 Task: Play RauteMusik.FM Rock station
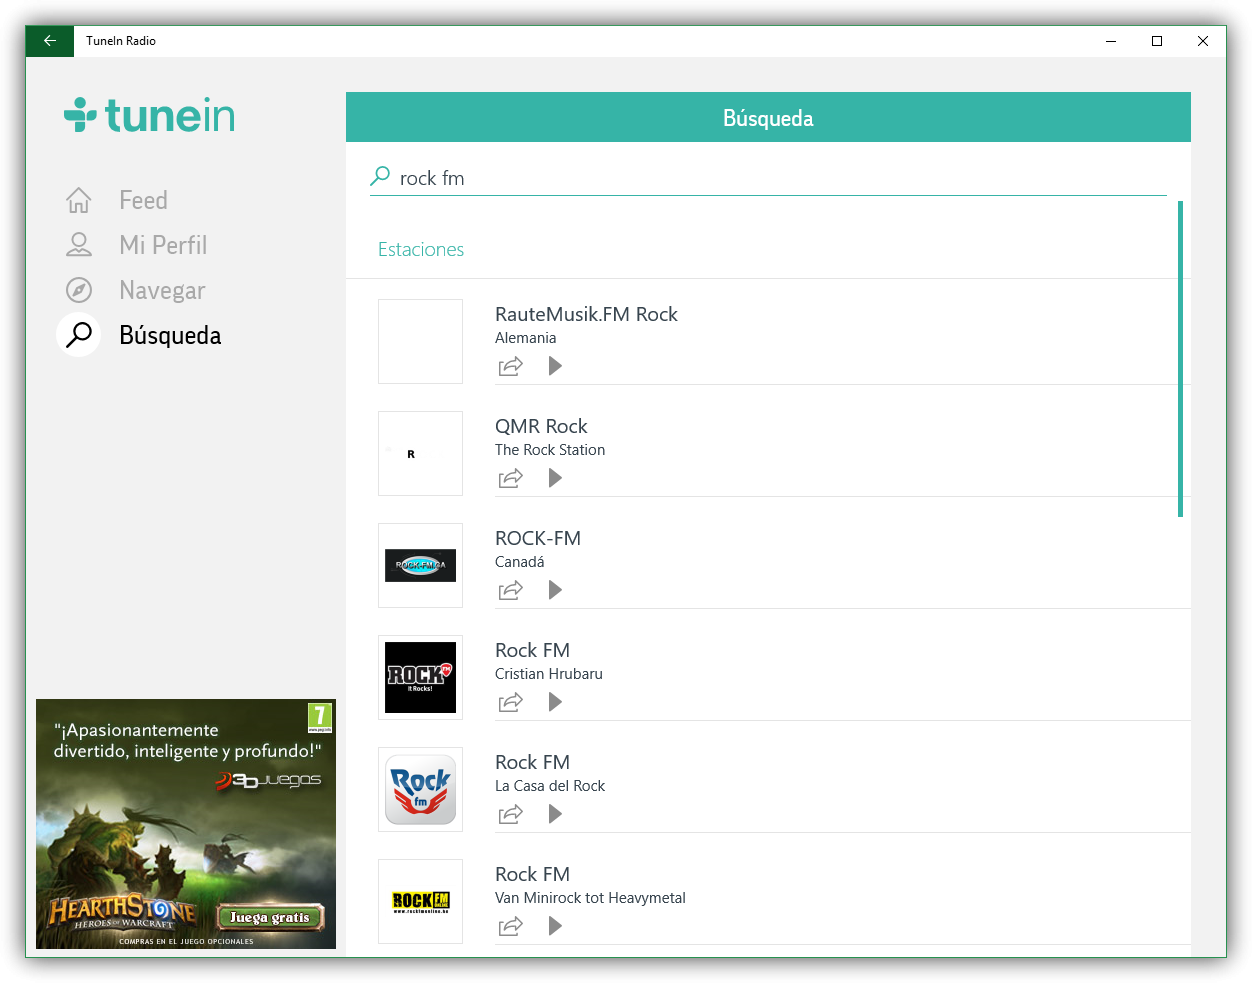click(x=555, y=366)
